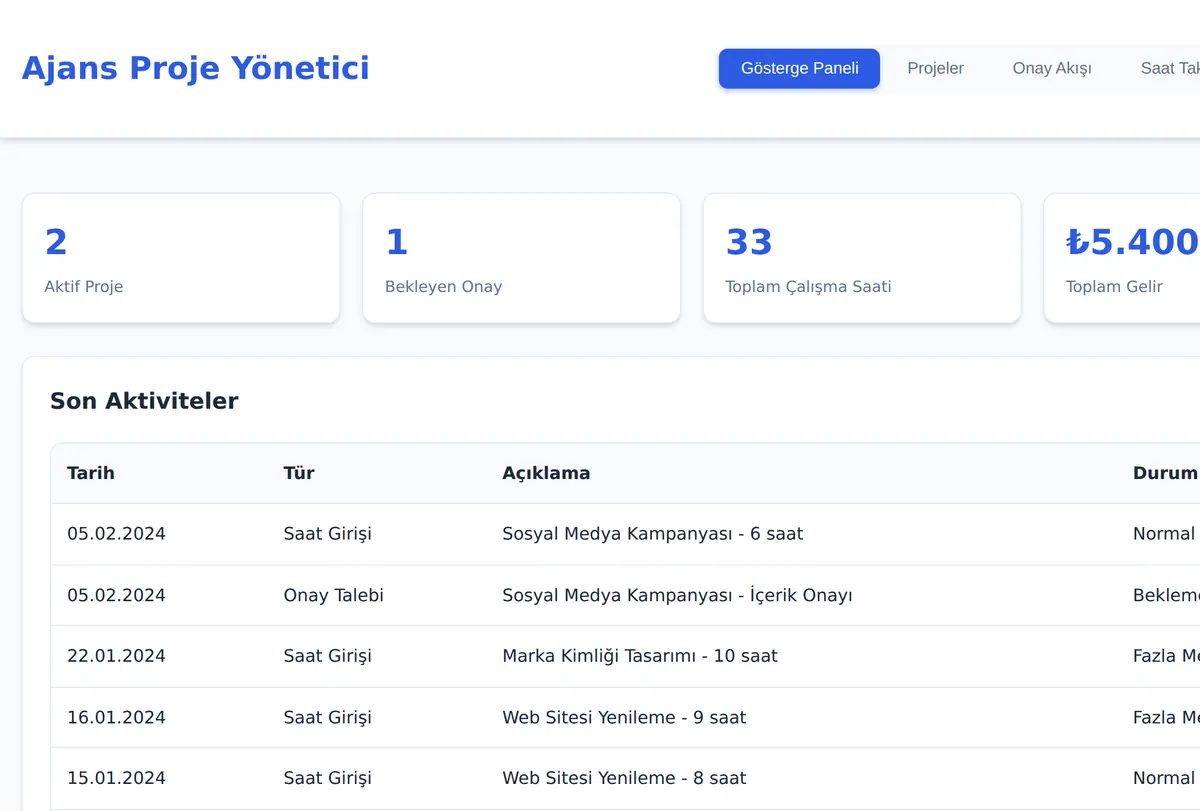This screenshot has height=811, width=1200.
Task: Click the Son Aktiviteler heading
Action: coord(144,401)
